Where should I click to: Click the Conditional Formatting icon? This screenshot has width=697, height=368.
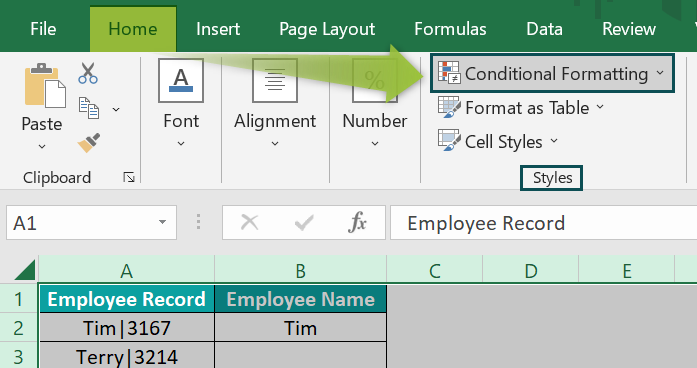(x=449, y=73)
